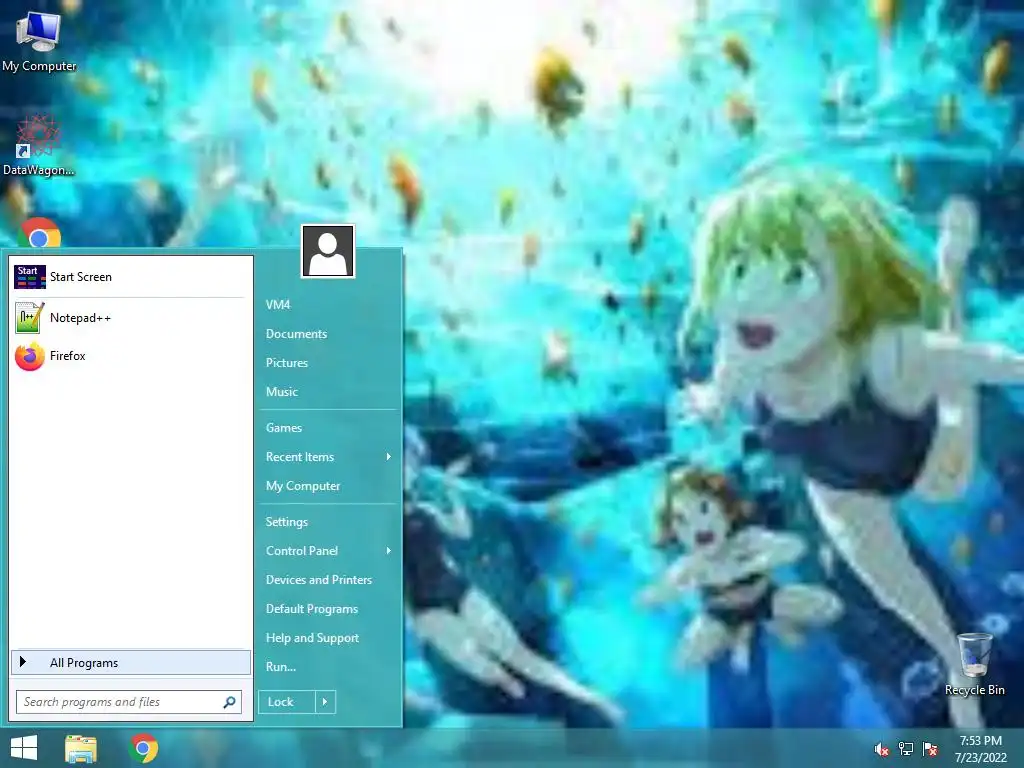
Task: Open File Explorer from the taskbar
Action: 81,749
